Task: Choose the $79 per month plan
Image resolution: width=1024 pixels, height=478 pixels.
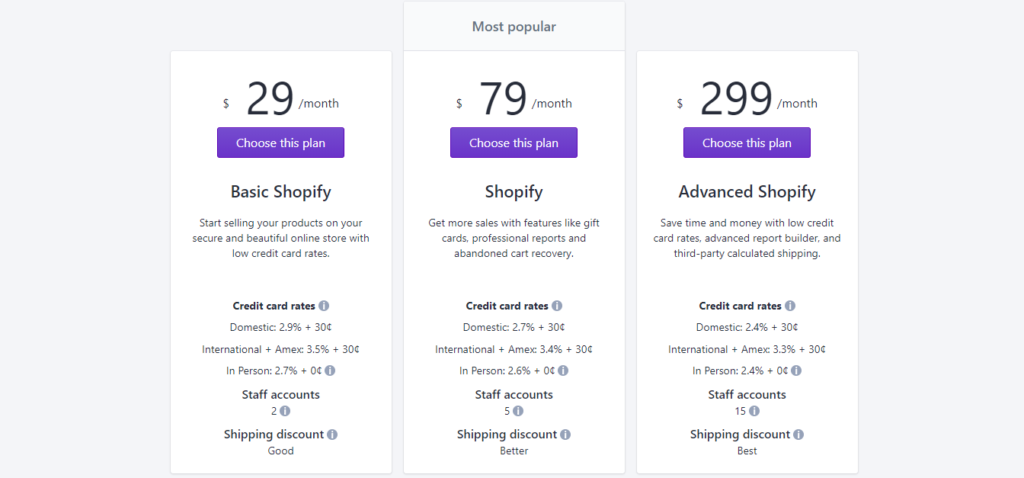Action: pos(514,142)
